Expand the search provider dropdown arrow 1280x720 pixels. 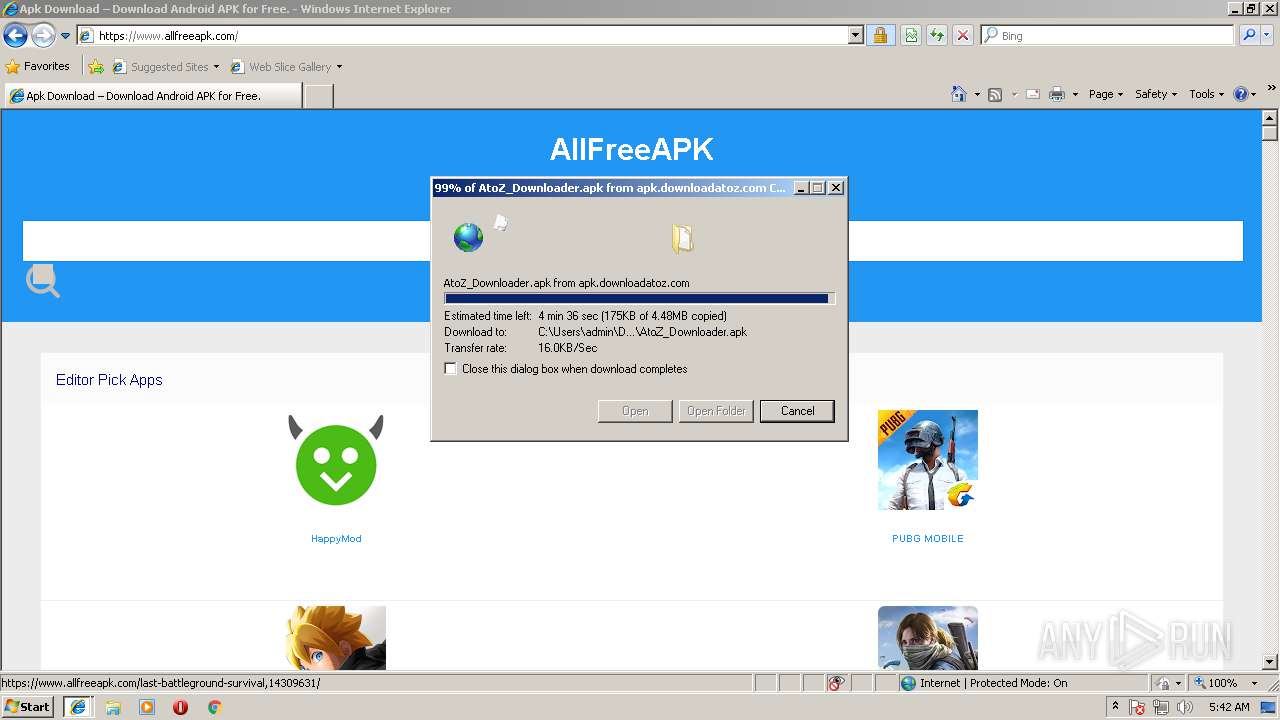tap(1268, 36)
